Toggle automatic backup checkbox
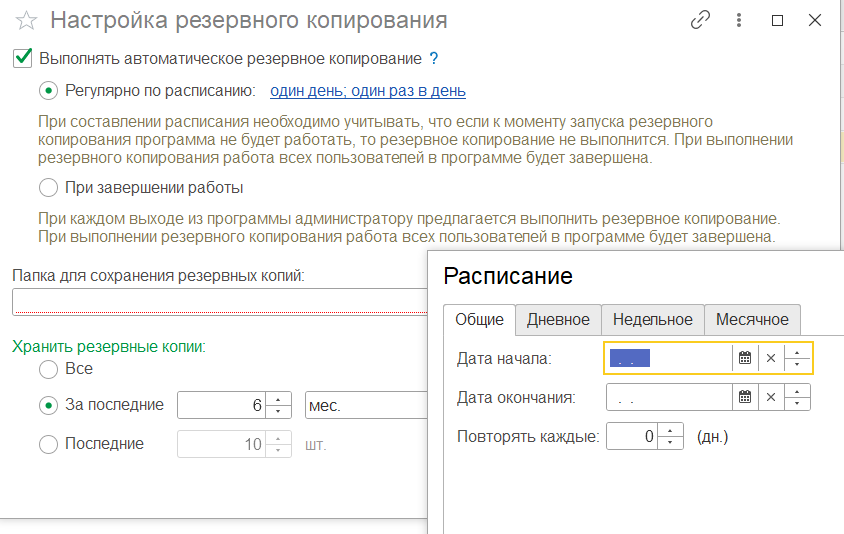 pos(23,59)
